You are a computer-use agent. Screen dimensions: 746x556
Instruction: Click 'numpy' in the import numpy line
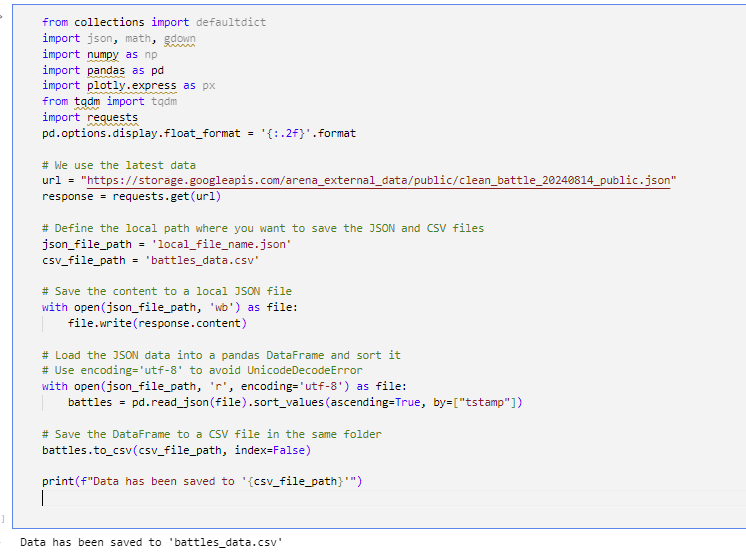coord(103,54)
